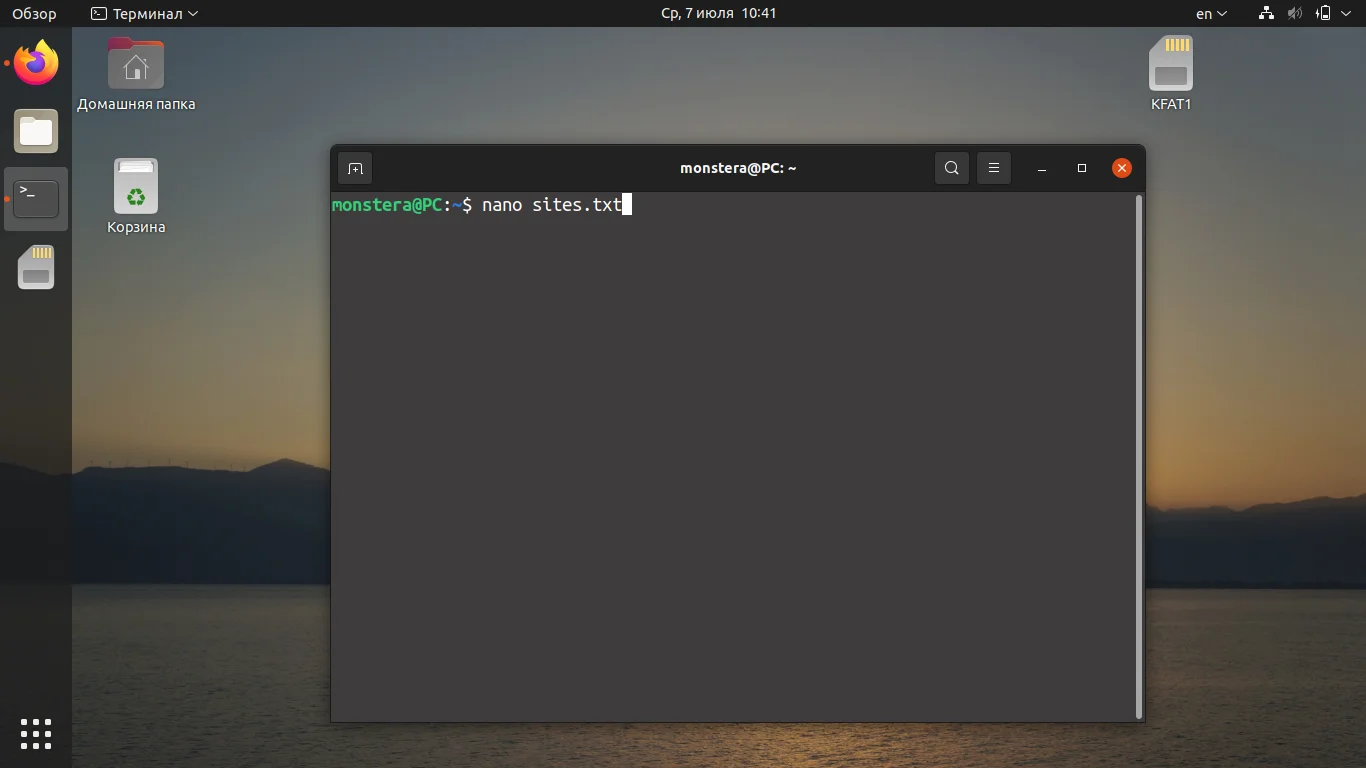Image resolution: width=1366 pixels, height=768 pixels.
Task: Maximize the terminal window
Action: pyautogui.click(x=1082, y=168)
